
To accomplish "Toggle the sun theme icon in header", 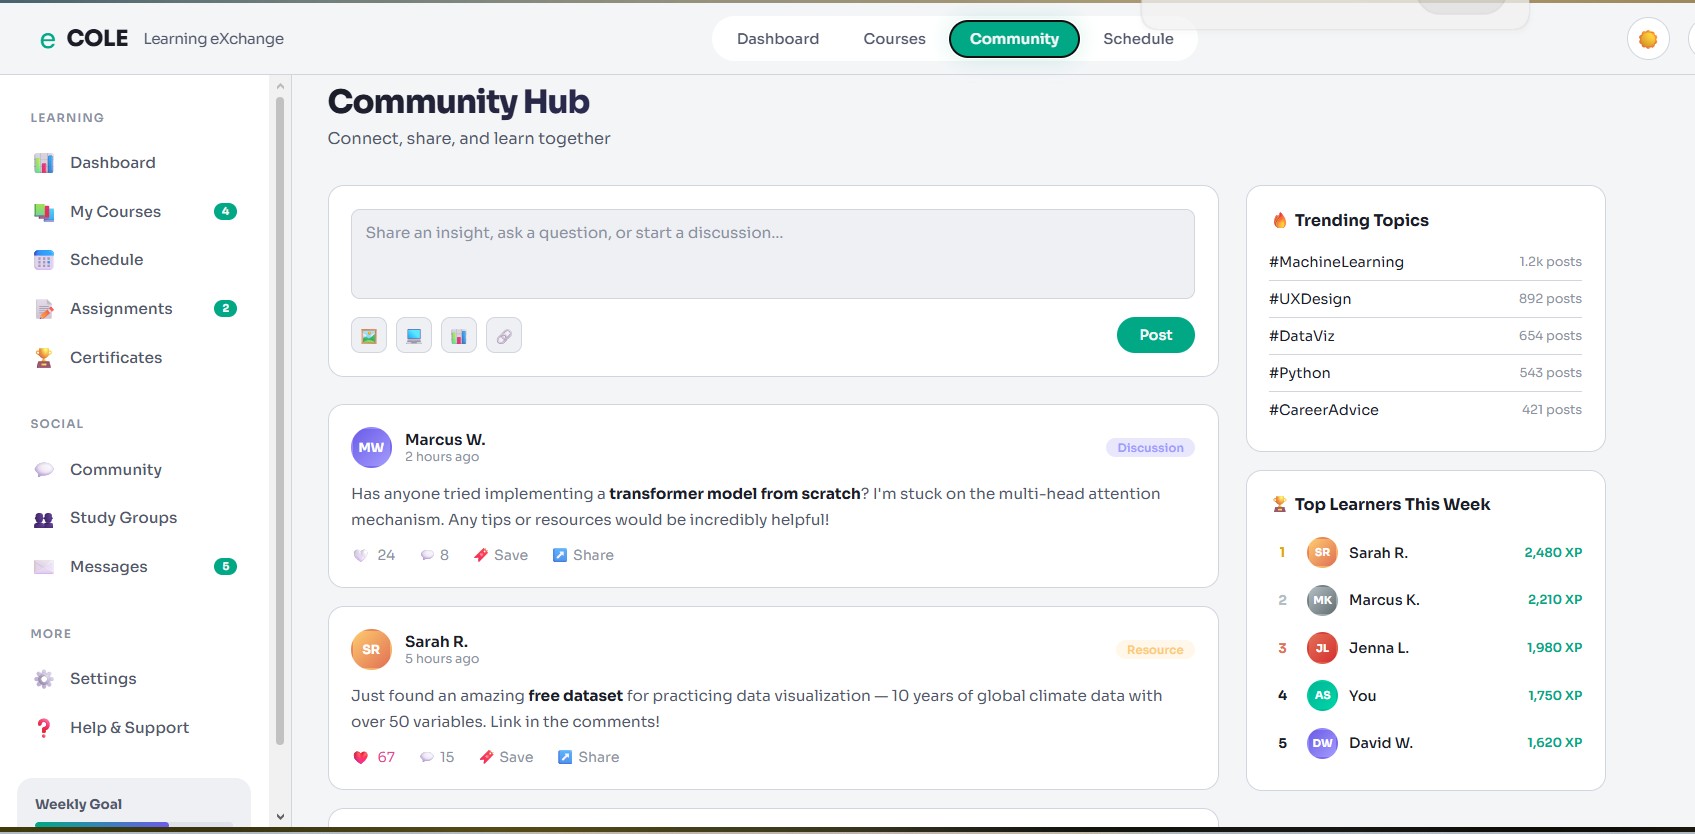I will [x=1648, y=39].
